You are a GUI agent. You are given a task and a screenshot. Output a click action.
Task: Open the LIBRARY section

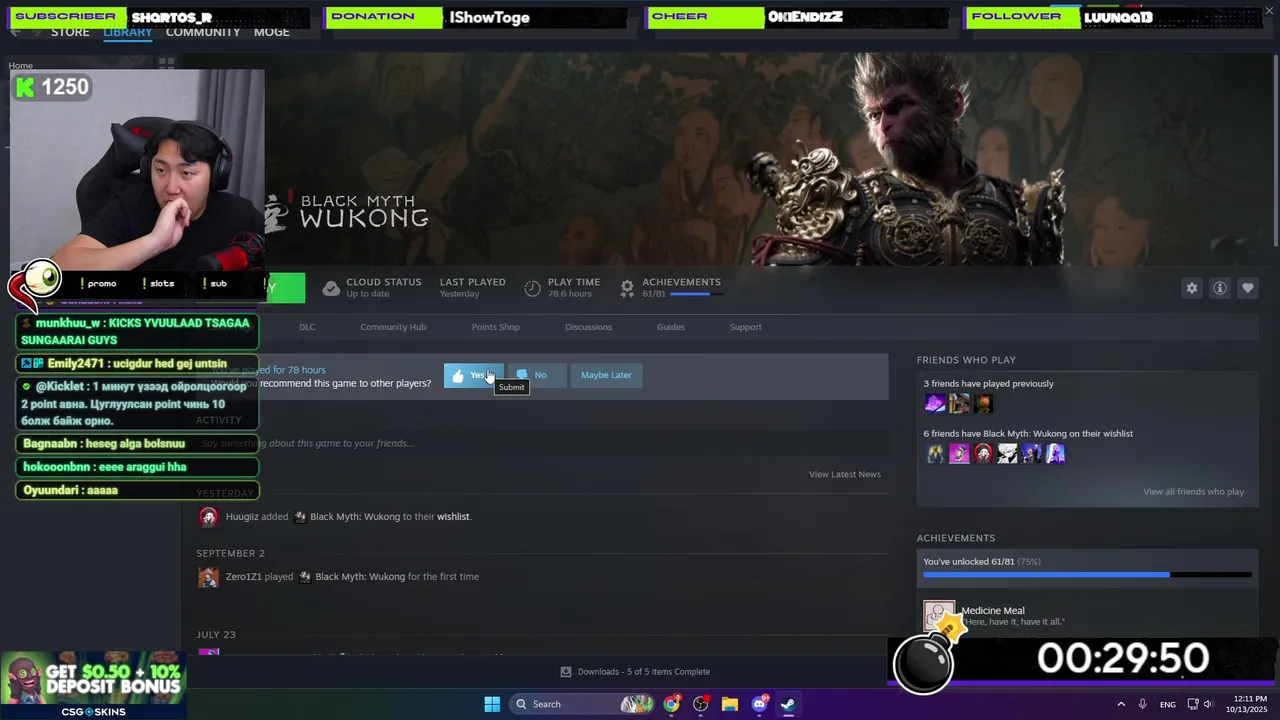click(x=127, y=32)
